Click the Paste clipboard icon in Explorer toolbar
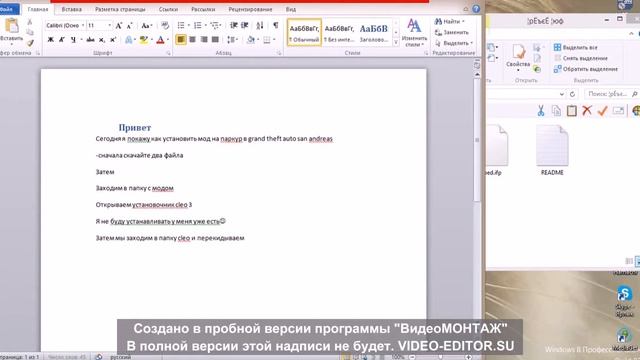Viewport: 640px width, 360px height. tap(571, 111)
